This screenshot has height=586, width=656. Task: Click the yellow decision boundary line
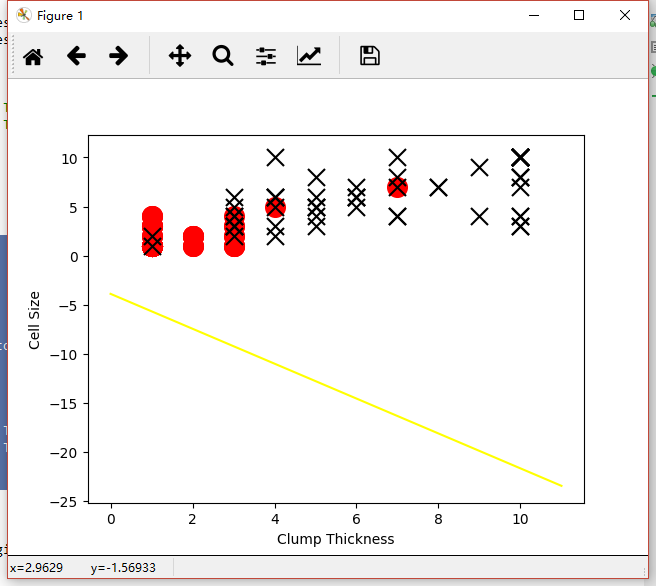click(336, 390)
